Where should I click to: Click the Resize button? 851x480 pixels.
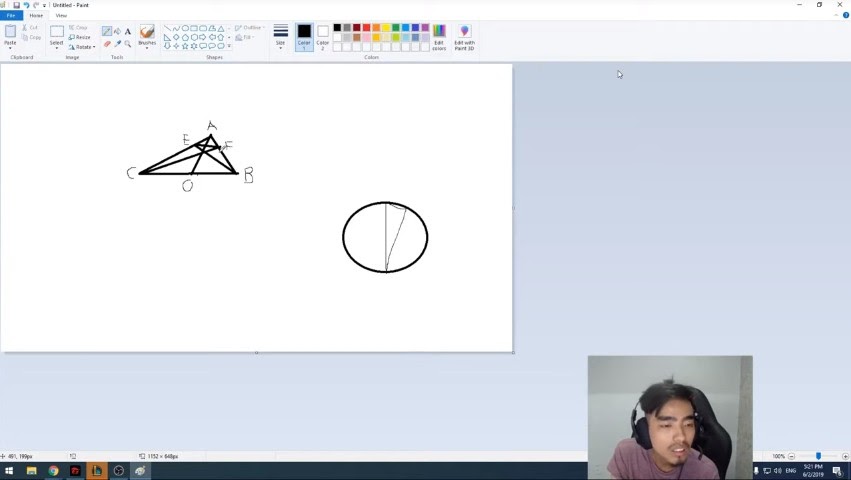pyautogui.click(x=80, y=37)
